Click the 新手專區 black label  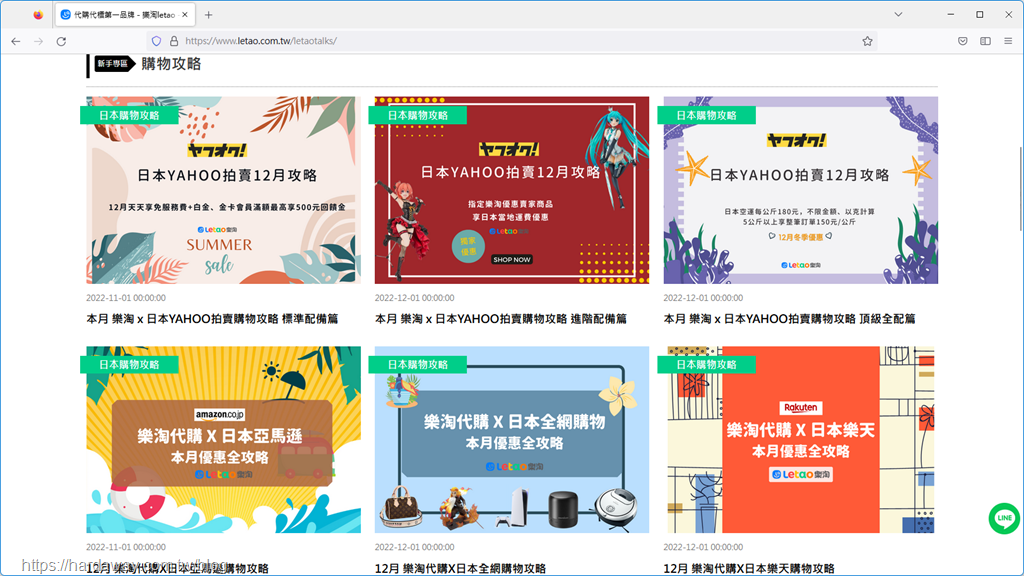coord(114,63)
